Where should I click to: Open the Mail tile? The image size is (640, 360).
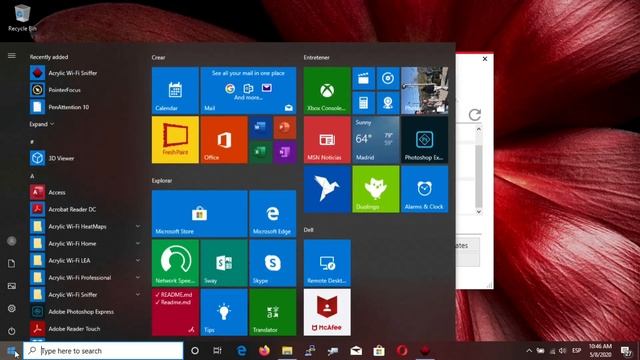(x=248, y=91)
